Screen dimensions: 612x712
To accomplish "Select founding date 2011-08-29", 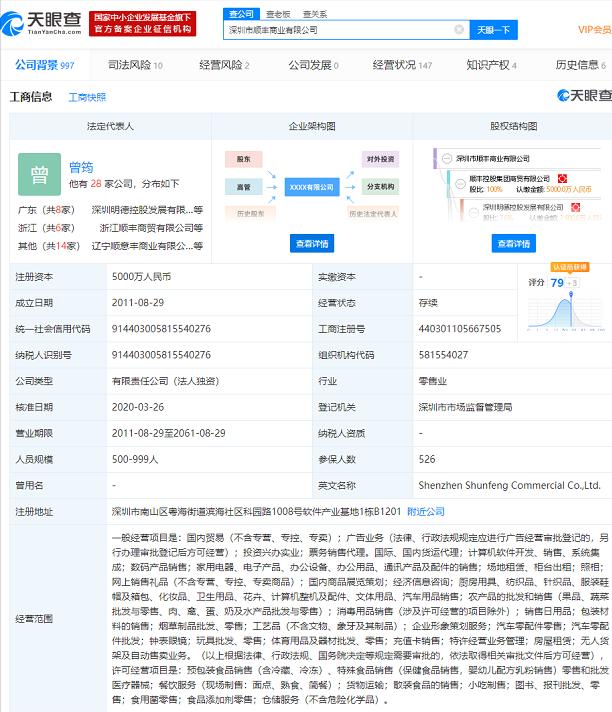I will click(138, 303).
